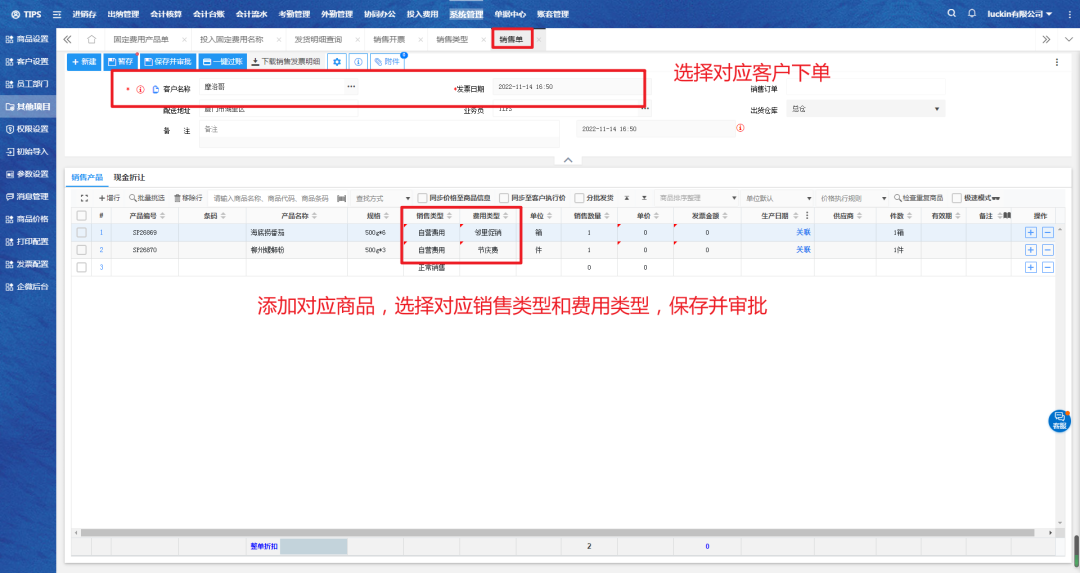Screen dimensions: 1080x573
Task: Click the minus icon in row 2
Action: [1047, 249]
